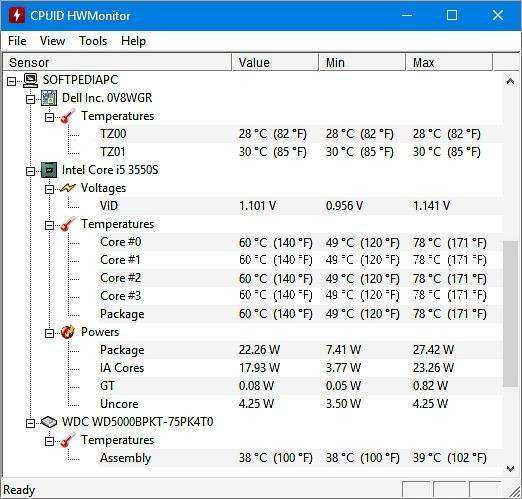Click the CPU Temperatures thermometer icon
The width and height of the screenshot is (522, 499).
tap(68, 224)
